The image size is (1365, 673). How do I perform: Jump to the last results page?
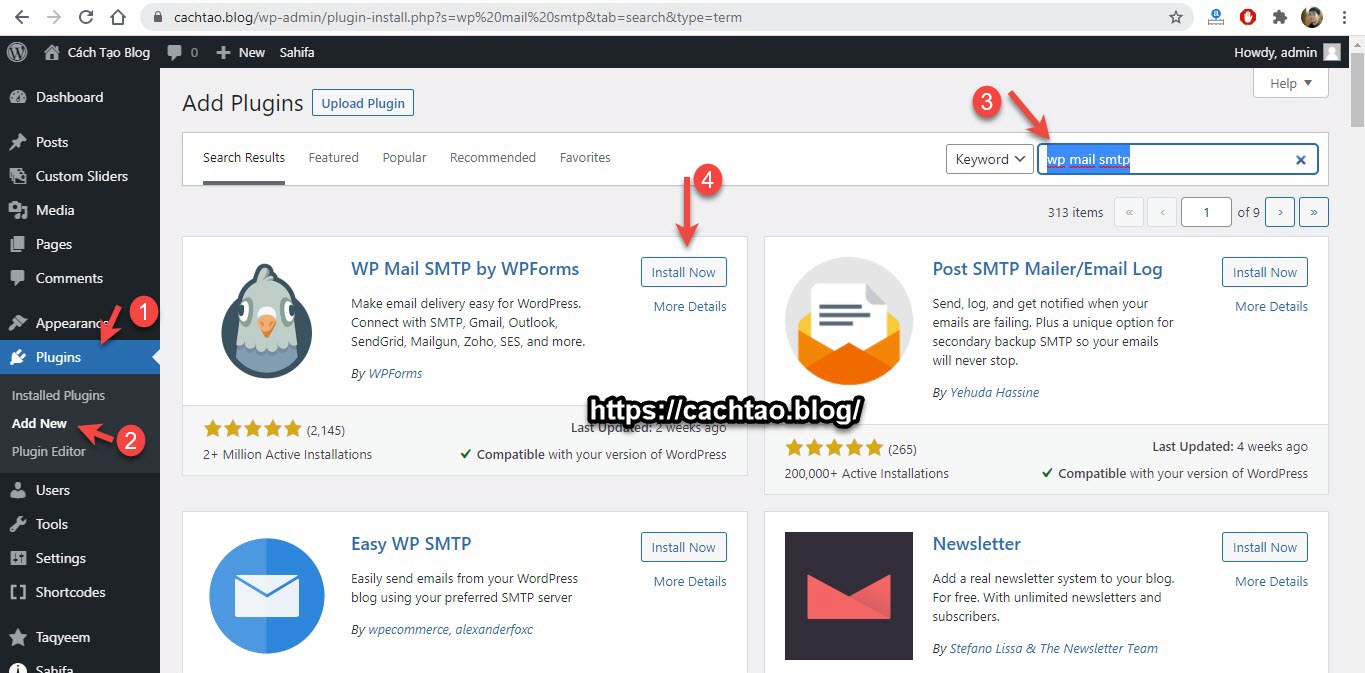coord(1314,212)
